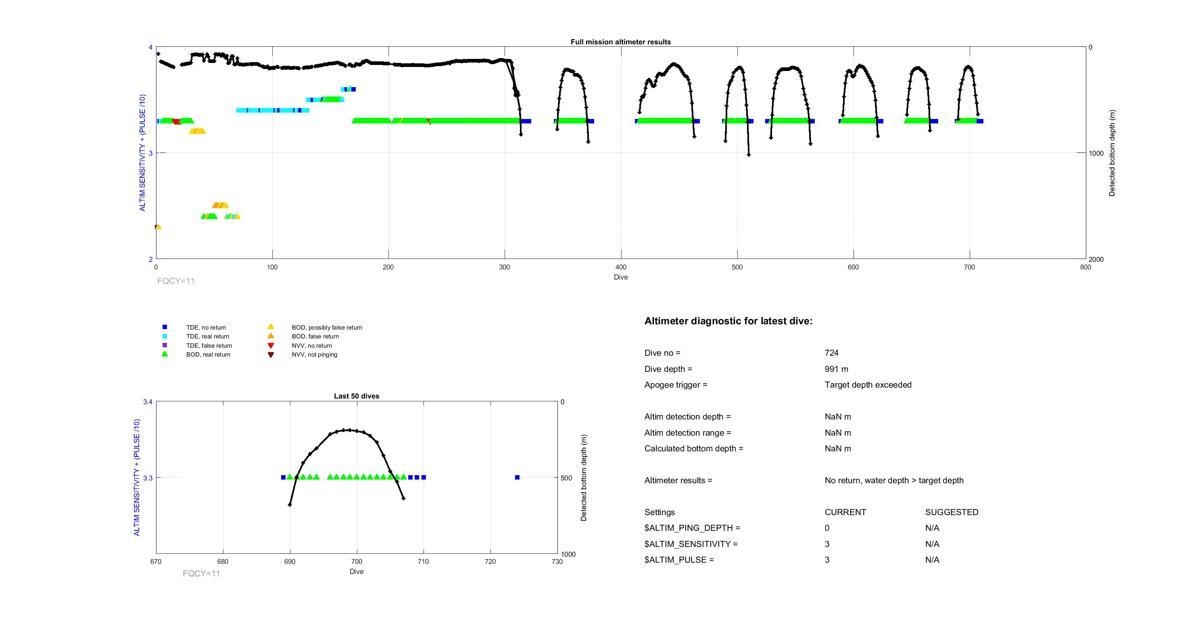Select the 'BOD, false return' legend label
Screen dimensions: 1200x622
tap(315, 336)
